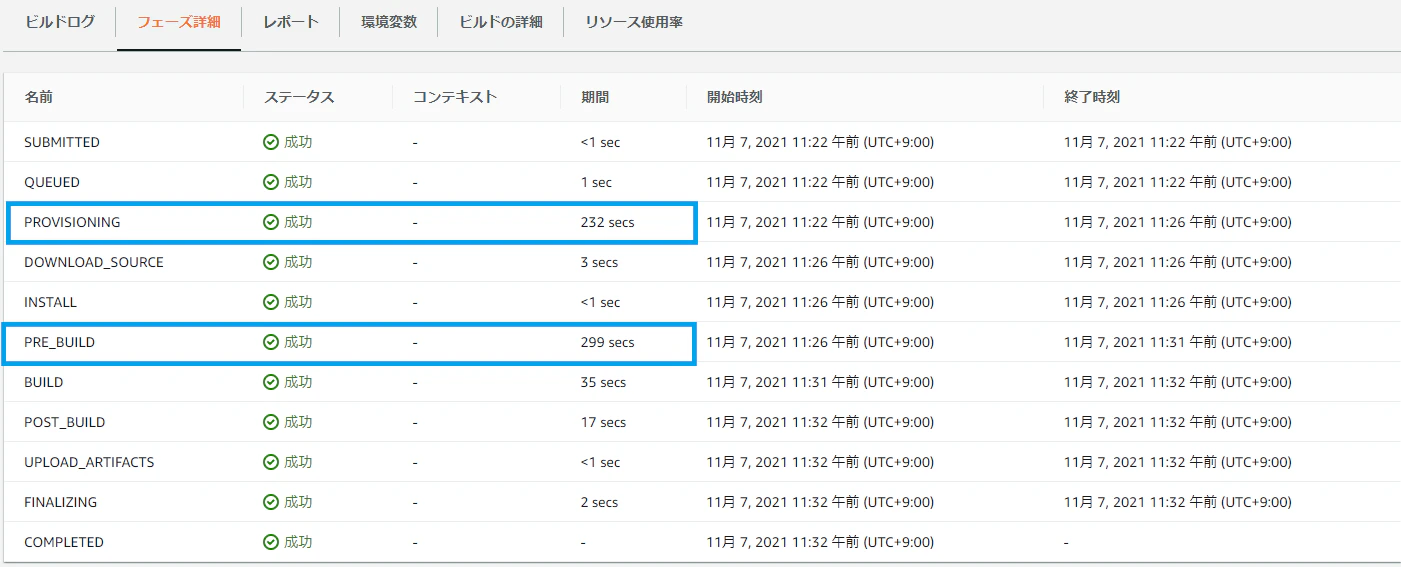The height and width of the screenshot is (567, 1401).
Task: Click the コンテキスト column header
Action: (455, 97)
